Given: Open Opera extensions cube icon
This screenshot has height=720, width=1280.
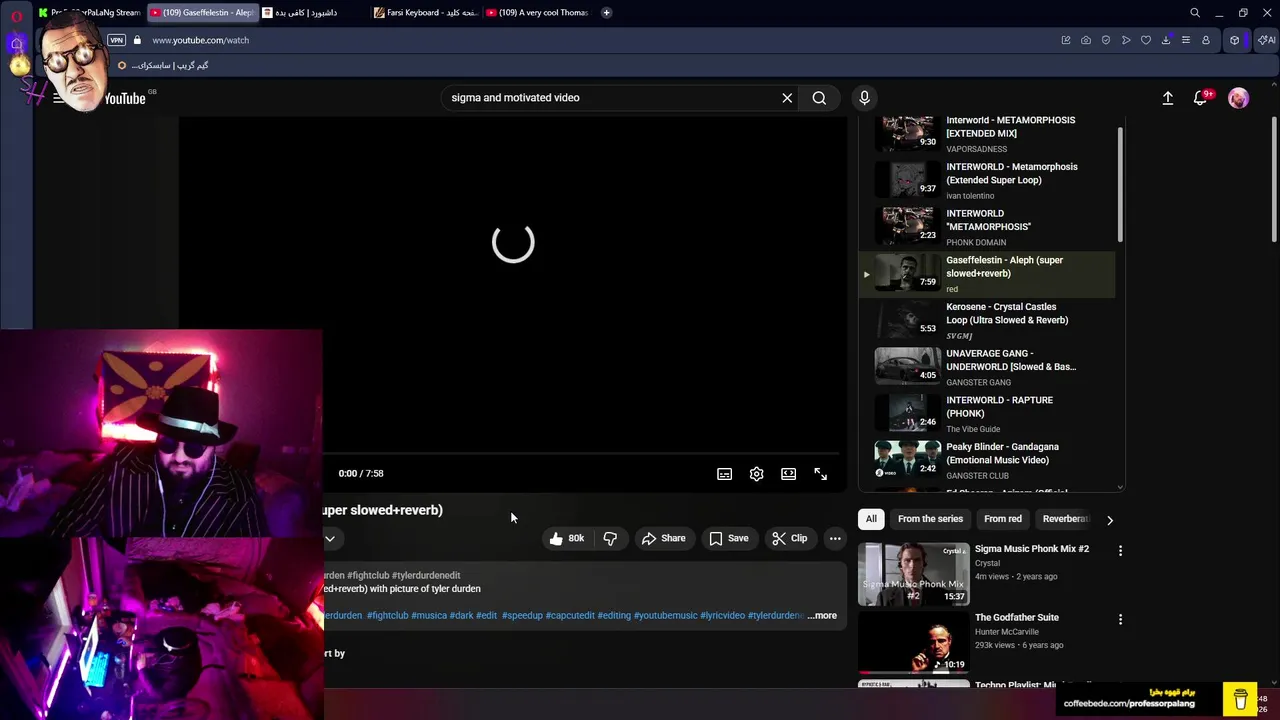Looking at the screenshot, I should 1235,40.
